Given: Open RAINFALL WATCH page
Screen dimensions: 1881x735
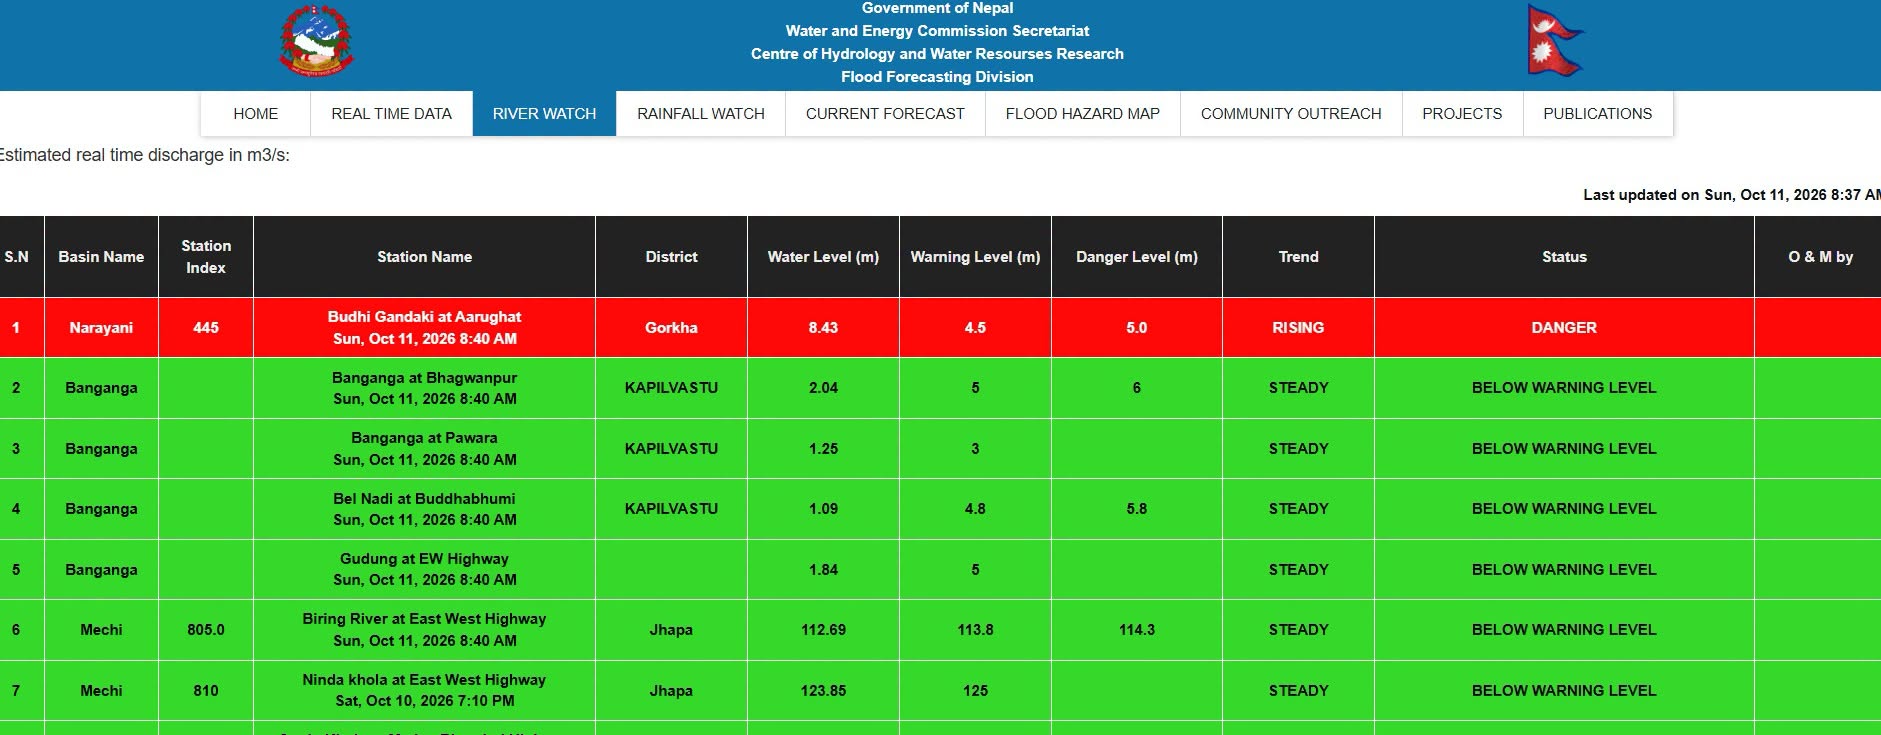Looking at the screenshot, I should 701,114.
